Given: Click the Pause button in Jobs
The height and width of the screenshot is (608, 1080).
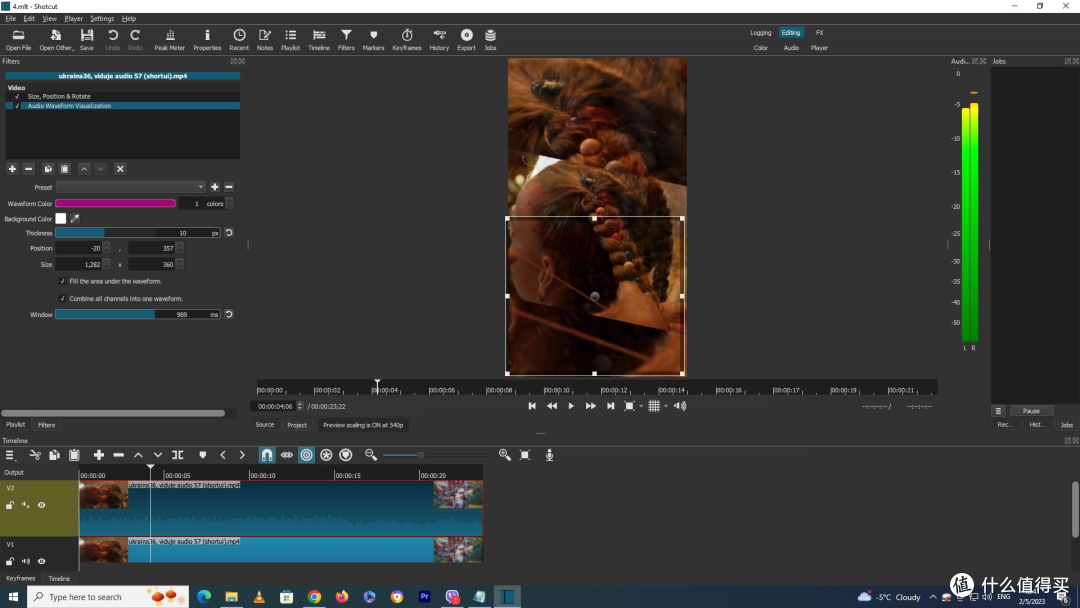Looking at the screenshot, I should 1031,410.
